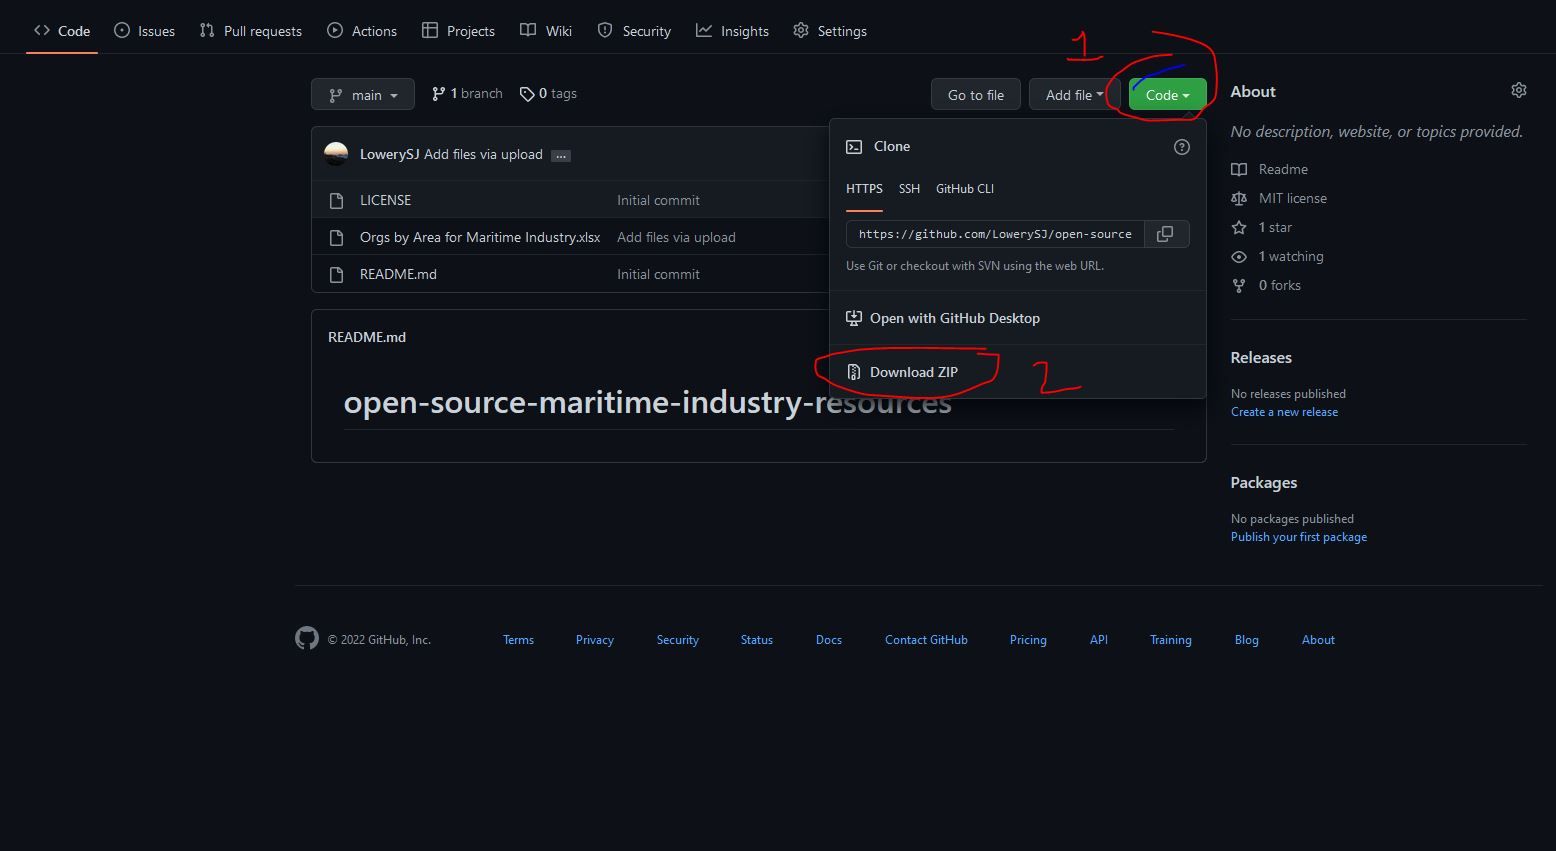Click the branch icon showing 1 branch
Image resolution: width=1556 pixels, height=851 pixels.
(438, 94)
